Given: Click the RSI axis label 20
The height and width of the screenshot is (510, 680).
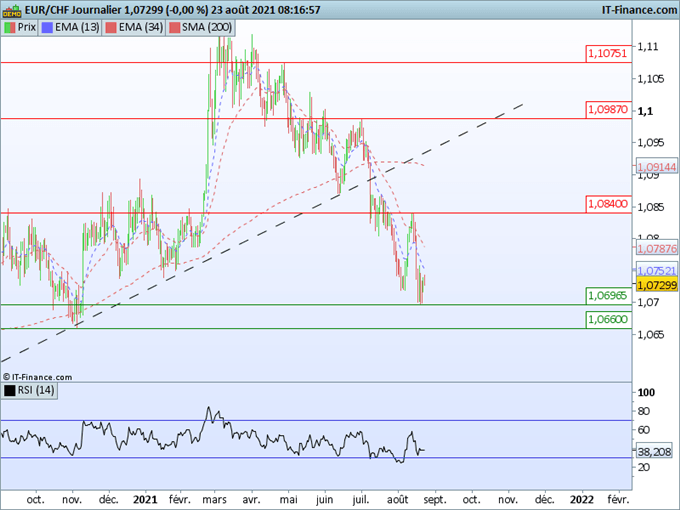Looking at the screenshot, I should (644, 468).
